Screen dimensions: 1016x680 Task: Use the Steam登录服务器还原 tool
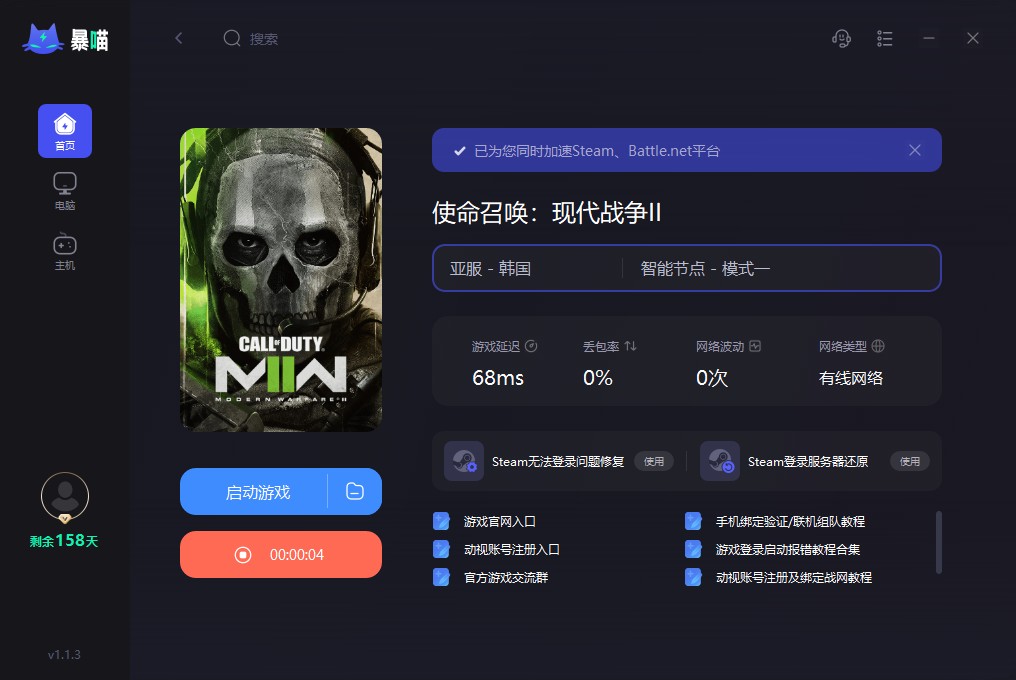(910, 462)
